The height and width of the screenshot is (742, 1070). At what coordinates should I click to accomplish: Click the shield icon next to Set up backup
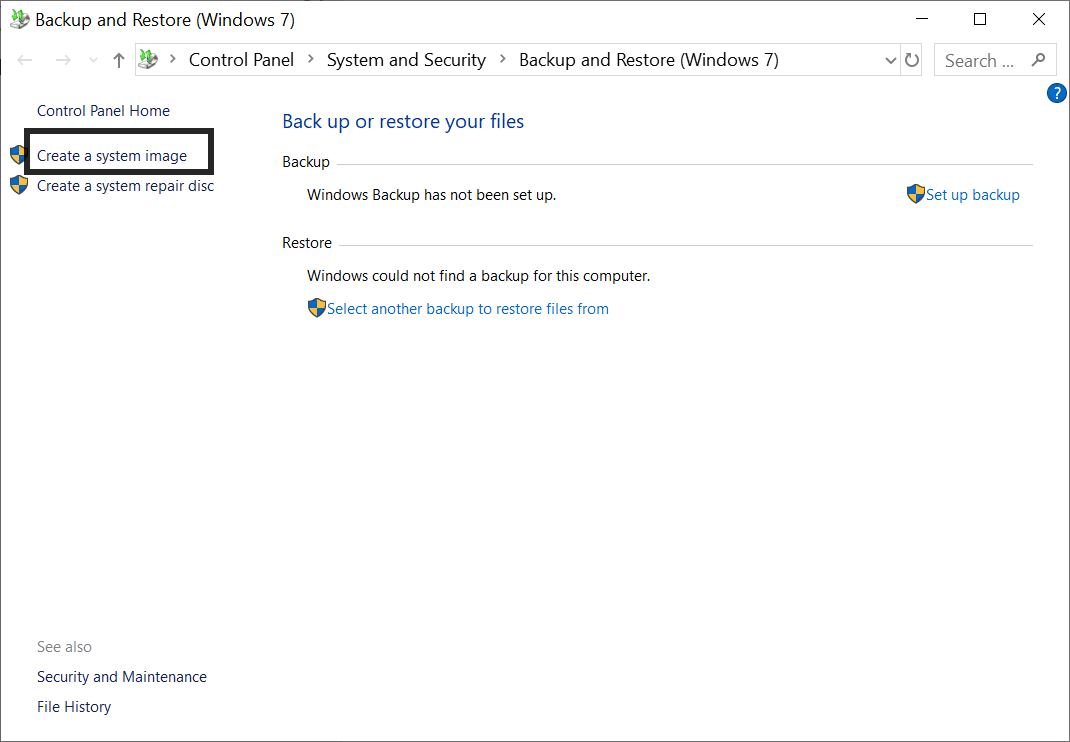pyautogui.click(x=914, y=194)
